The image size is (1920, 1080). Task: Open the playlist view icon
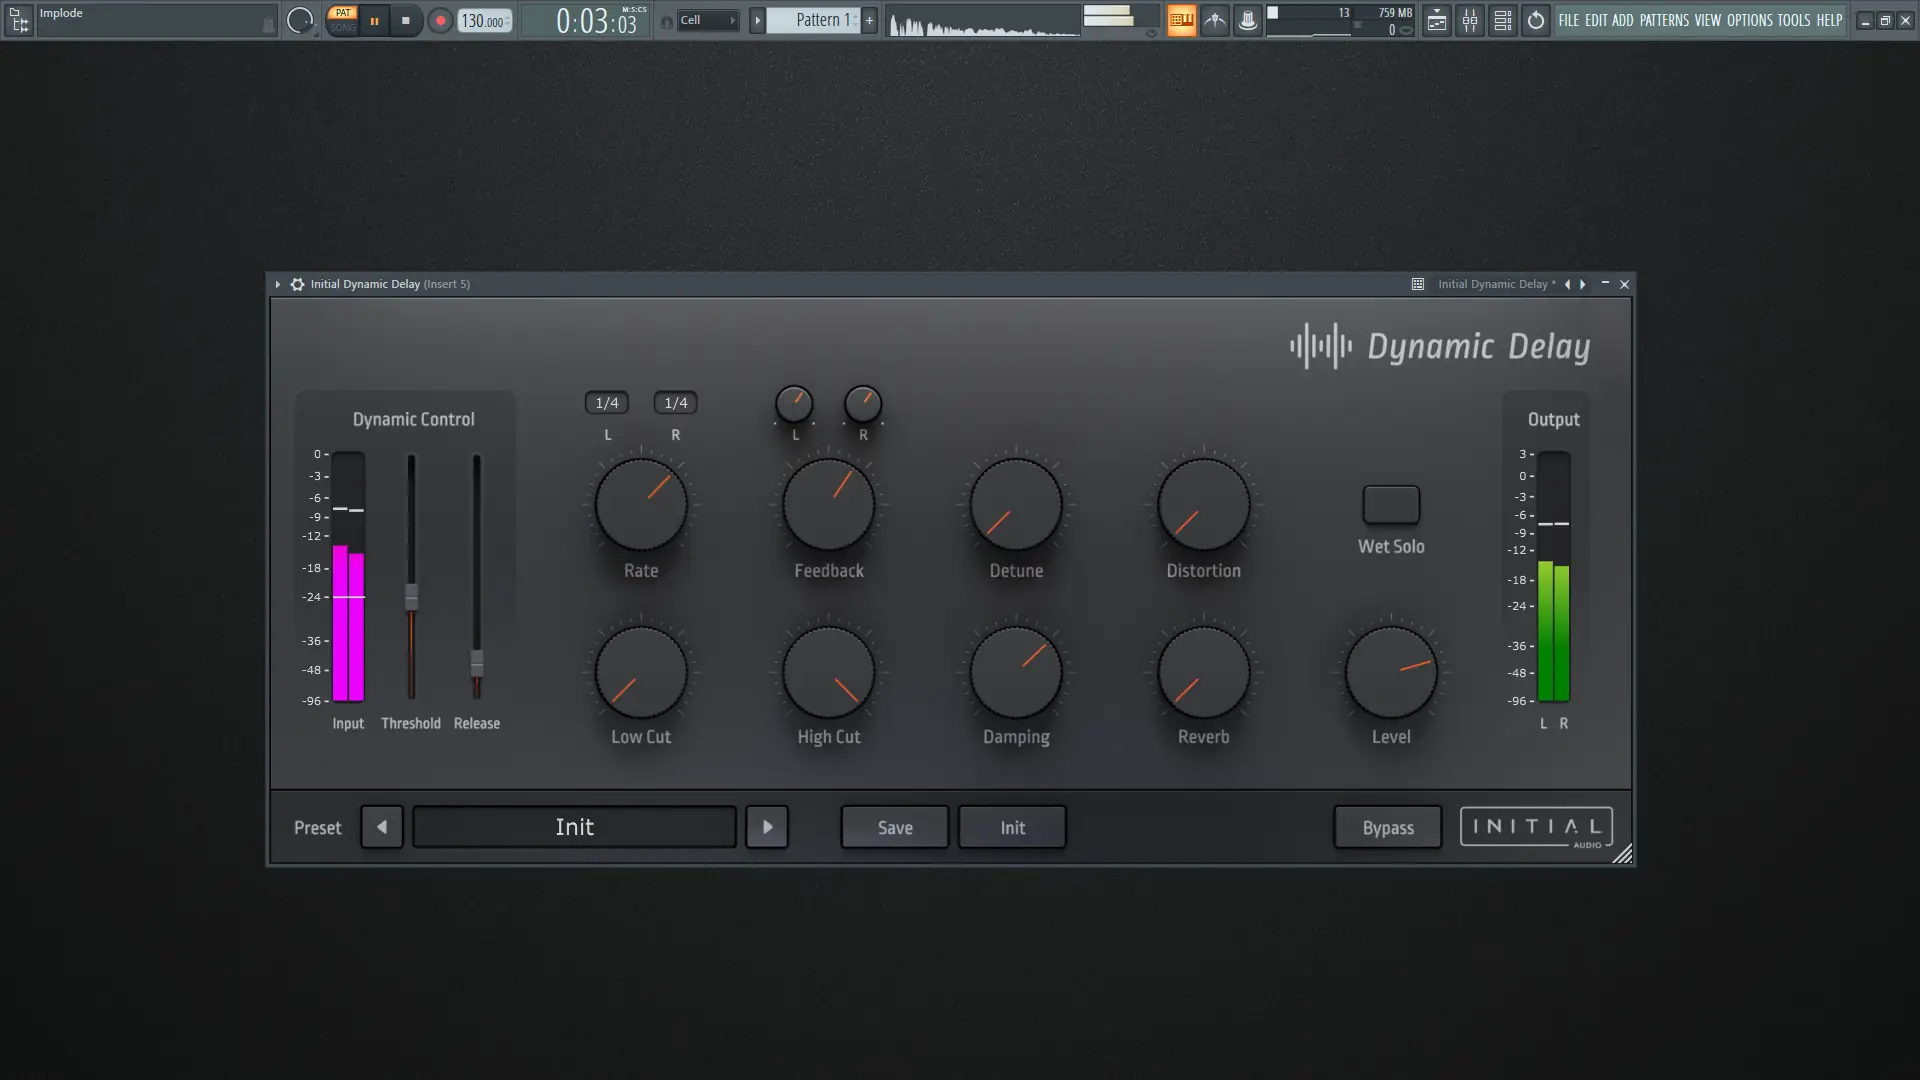click(1437, 20)
